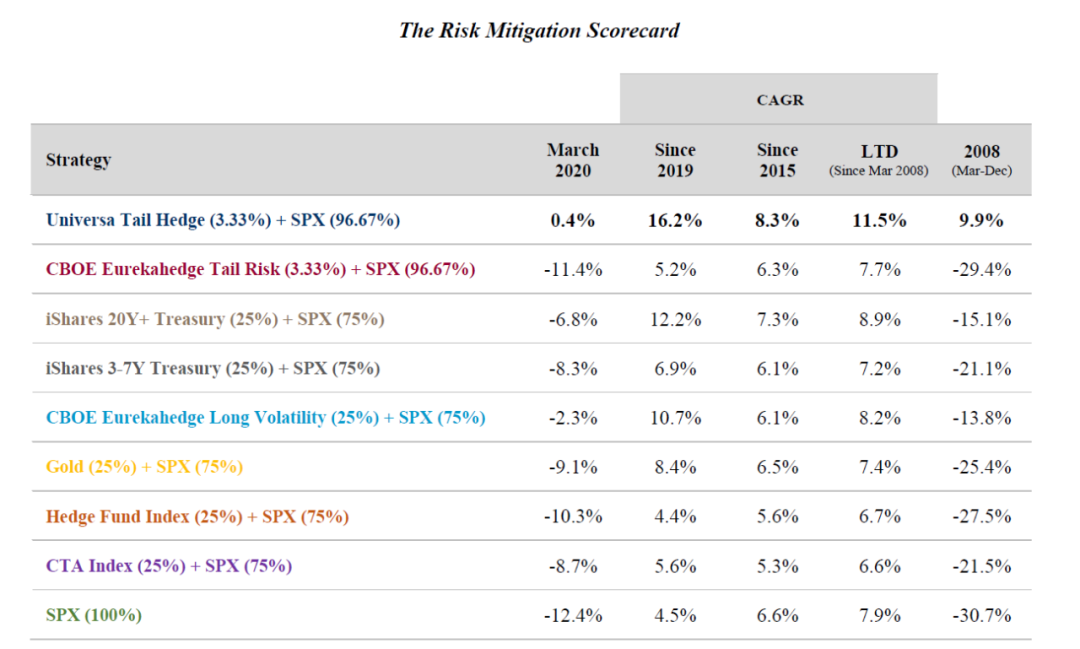1080x649 pixels.
Task: Select the CAGR header cell
Action: 779,100
